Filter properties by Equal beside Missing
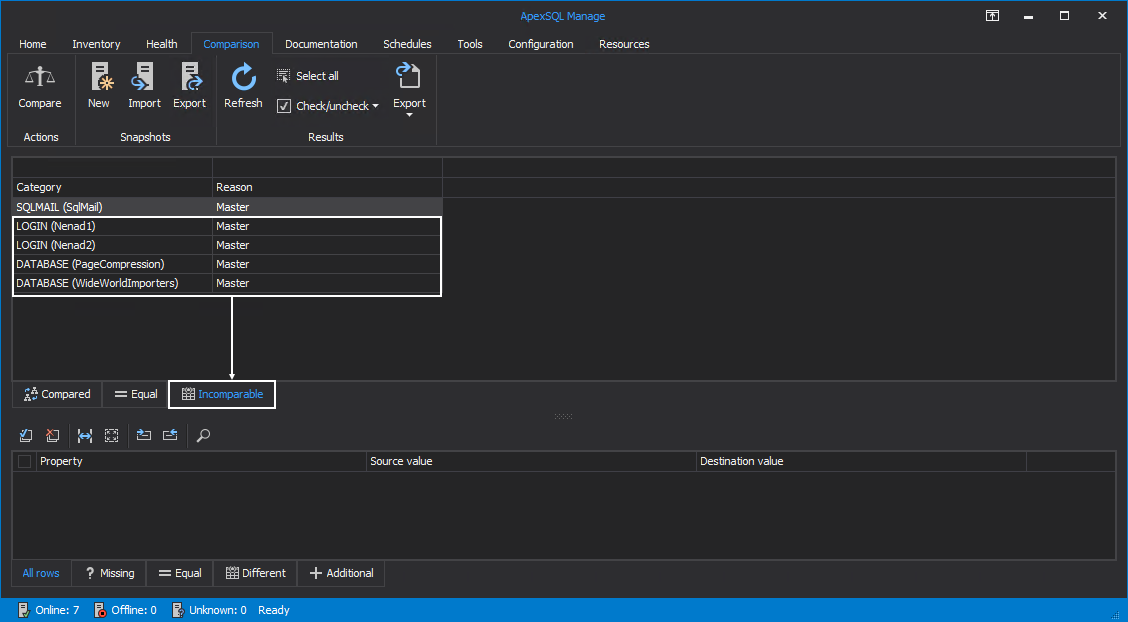 pyautogui.click(x=180, y=573)
